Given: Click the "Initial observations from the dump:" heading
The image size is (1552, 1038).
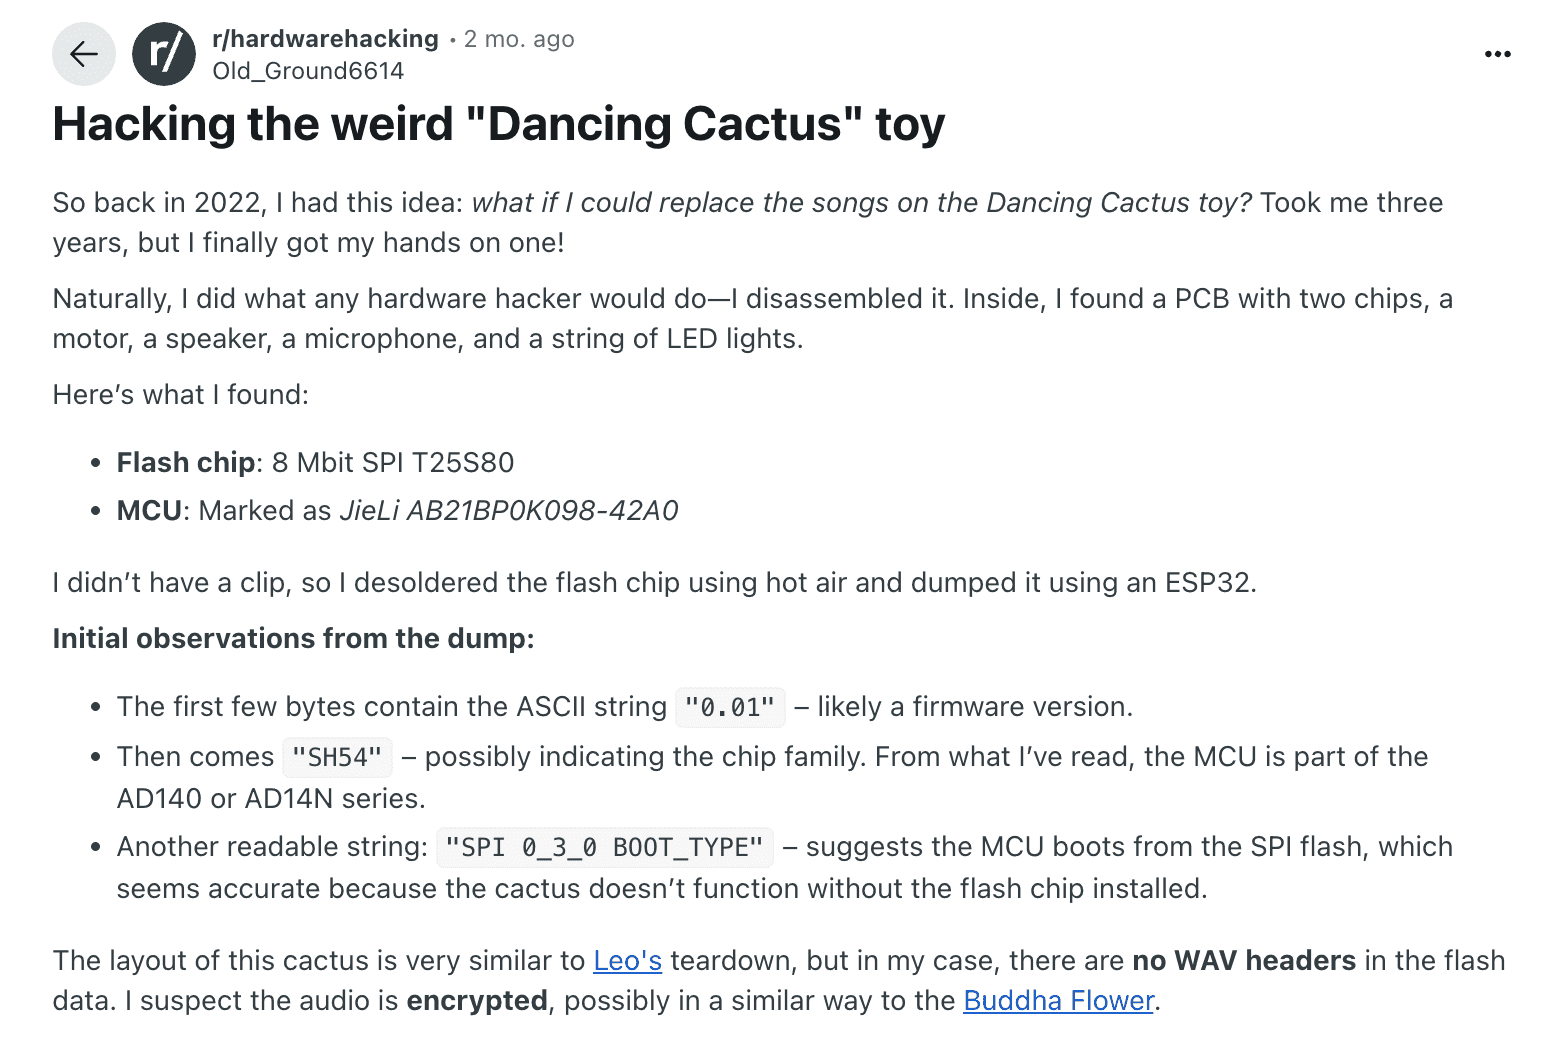Looking at the screenshot, I should tap(293, 639).
